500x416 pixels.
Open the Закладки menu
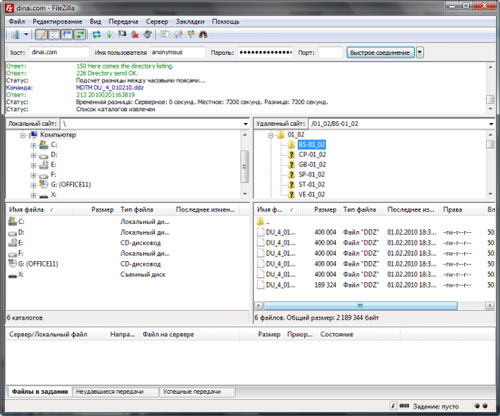click(190, 22)
